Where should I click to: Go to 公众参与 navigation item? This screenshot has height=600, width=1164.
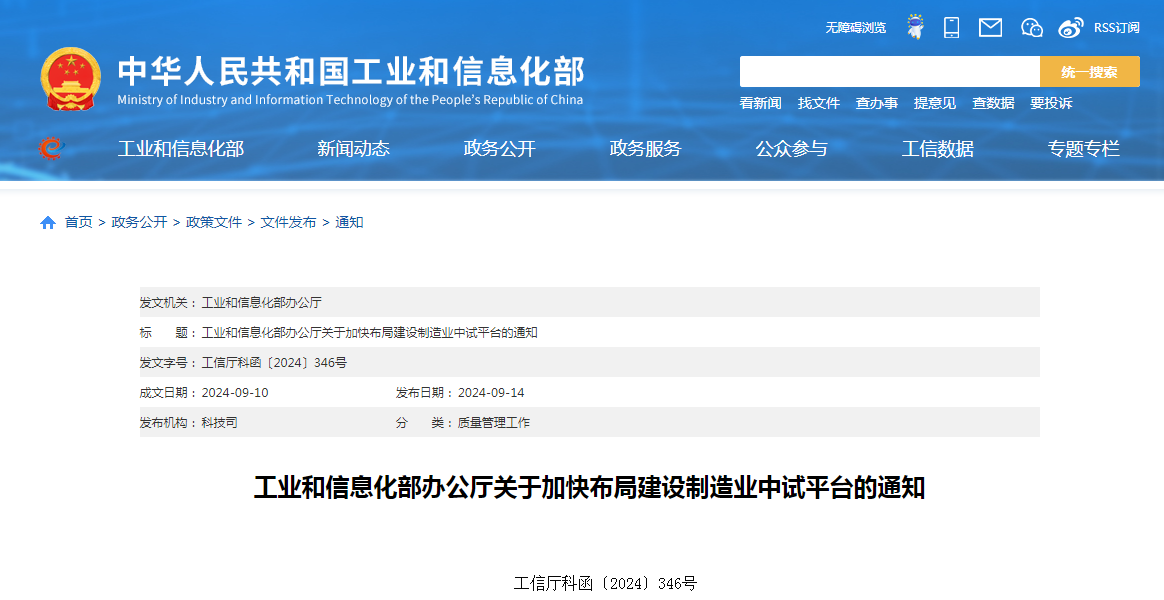click(x=791, y=149)
